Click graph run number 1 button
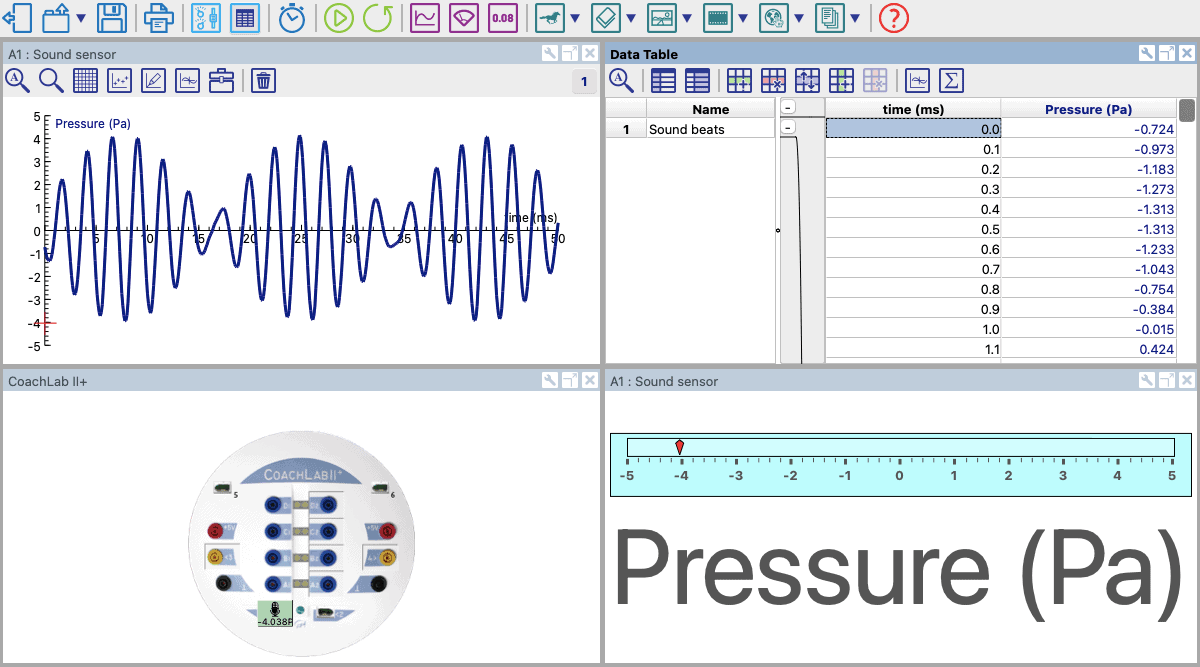Screen dimensions: 1200x667 (584, 82)
